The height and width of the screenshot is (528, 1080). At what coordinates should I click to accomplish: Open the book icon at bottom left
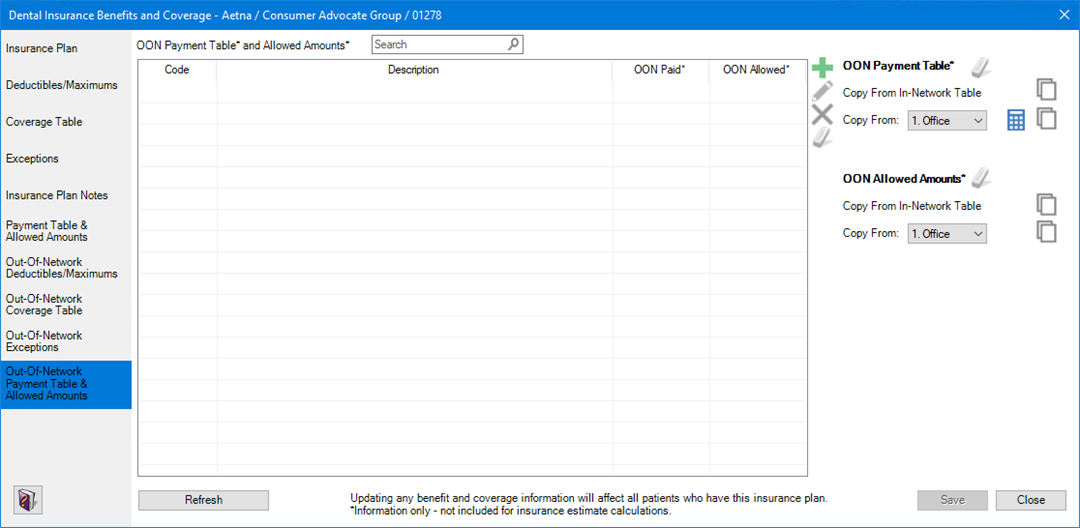click(26, 499)
